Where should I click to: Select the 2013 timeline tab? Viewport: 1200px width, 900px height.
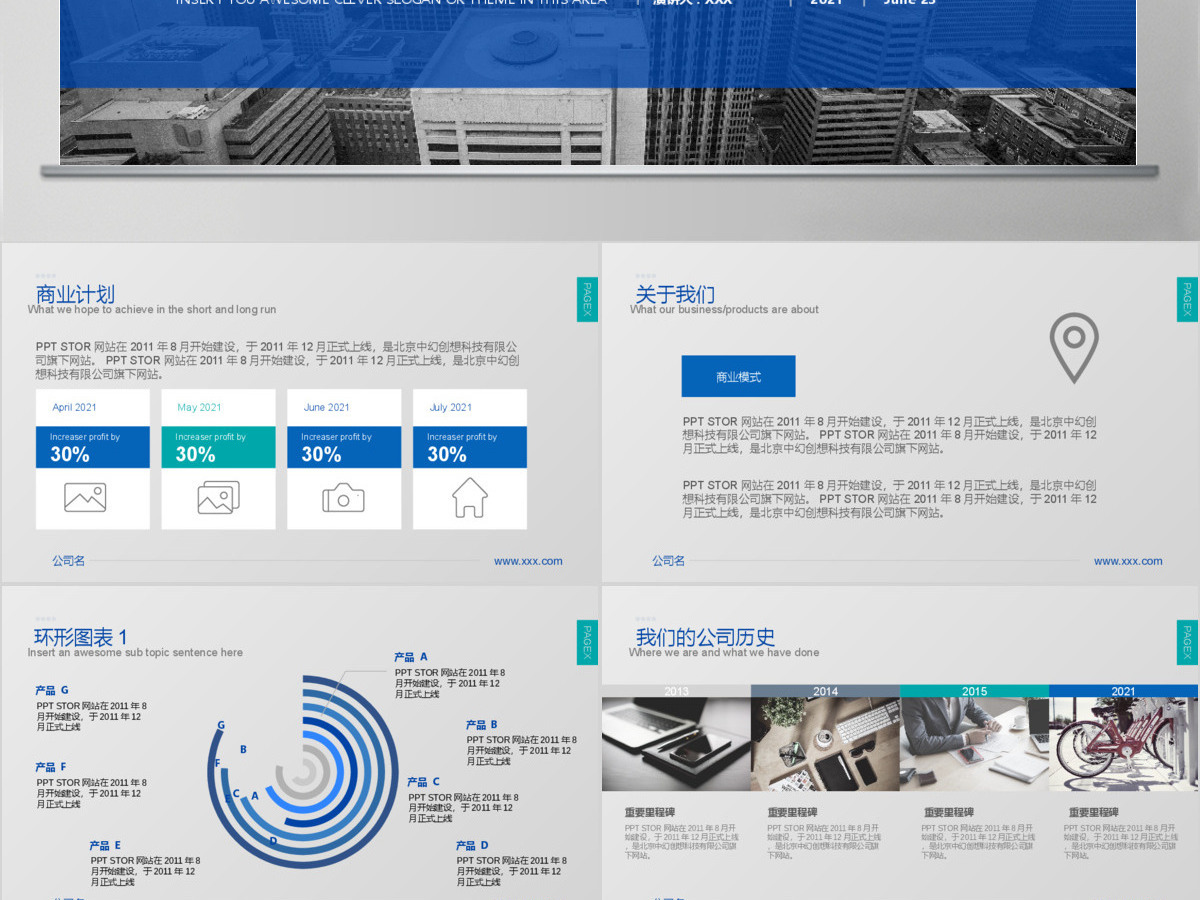[676, 691]
